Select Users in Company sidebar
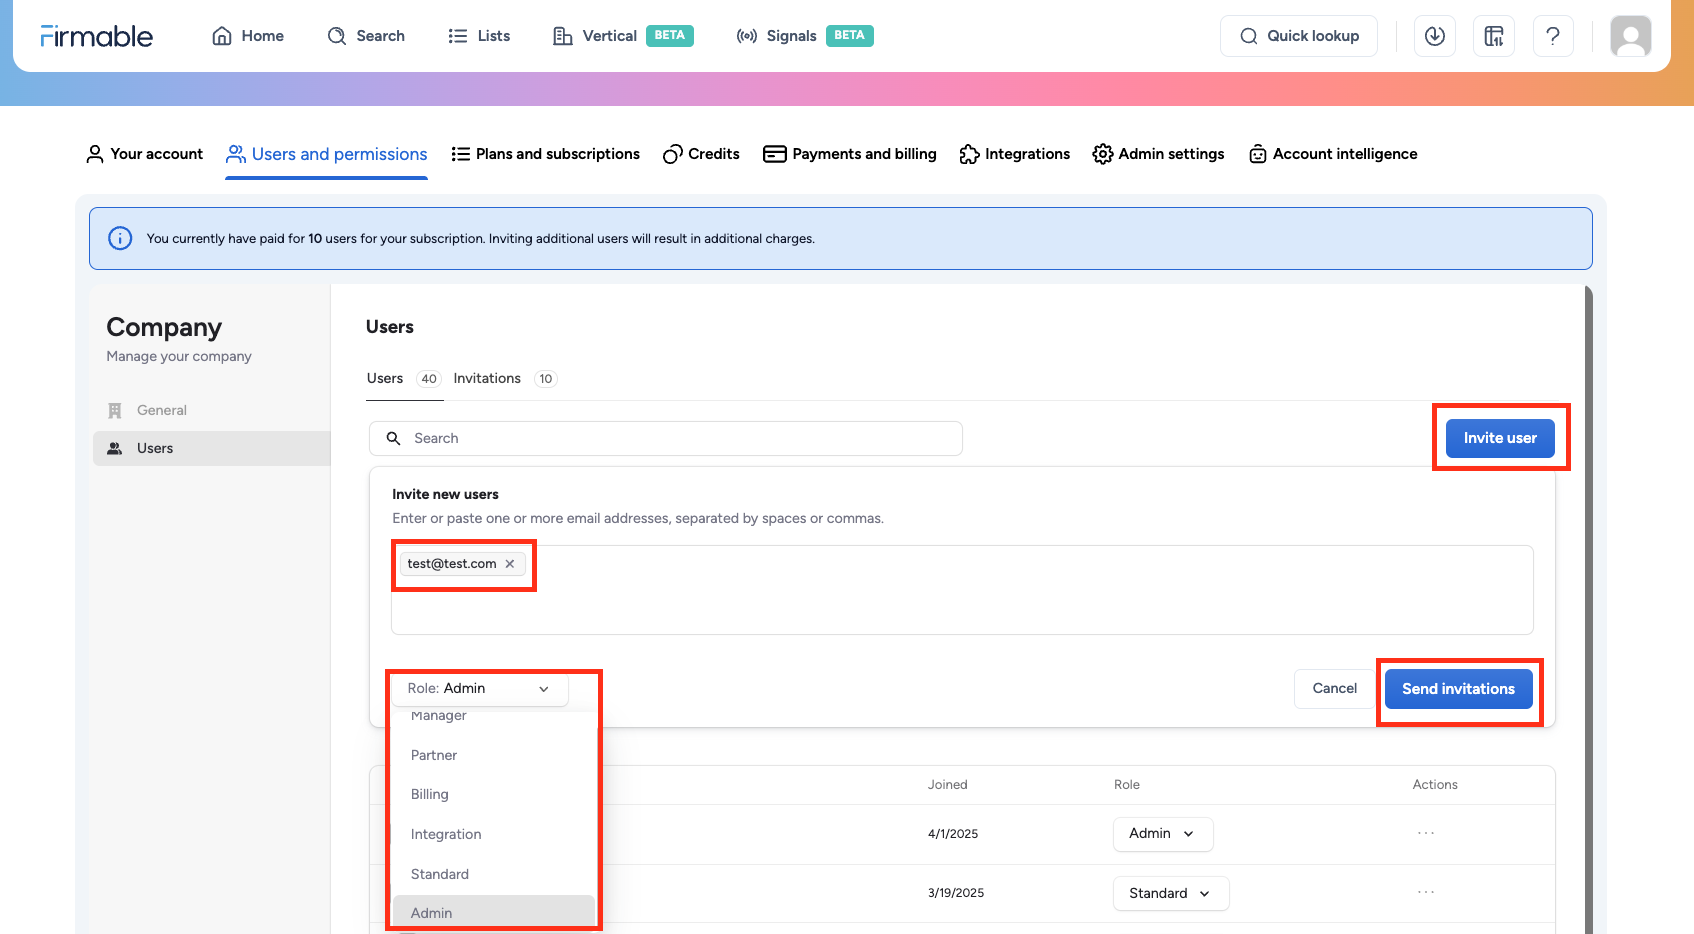 coord(211,448)
